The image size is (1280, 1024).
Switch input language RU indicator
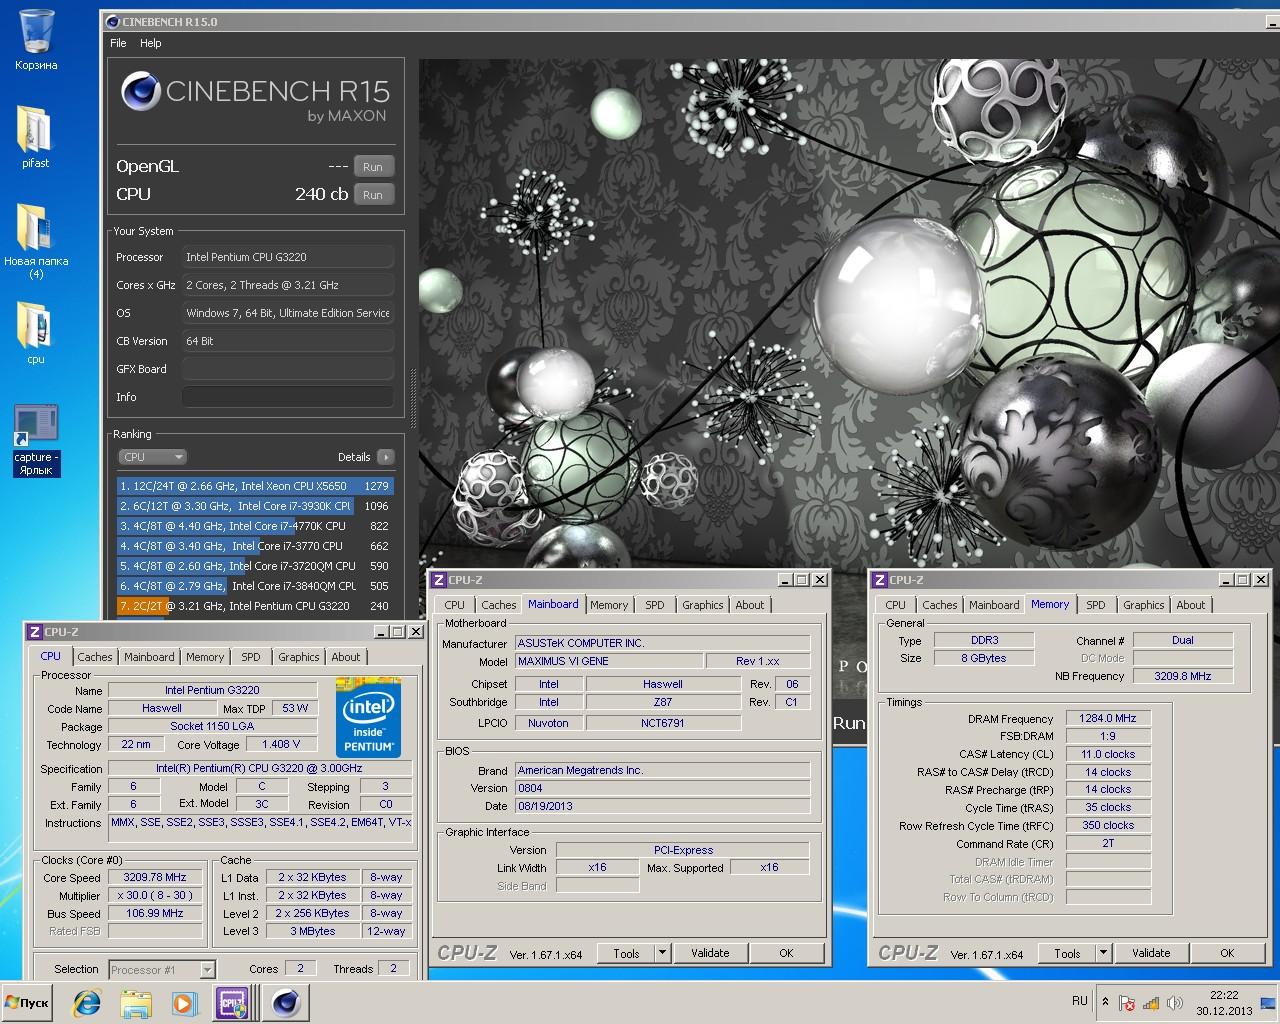(1080, 1001)
